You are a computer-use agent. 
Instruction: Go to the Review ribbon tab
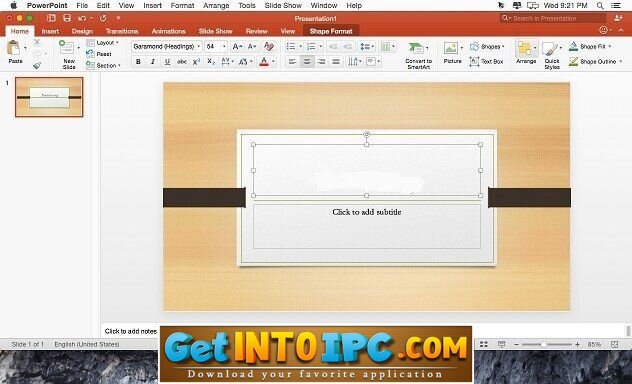(257, 31)
